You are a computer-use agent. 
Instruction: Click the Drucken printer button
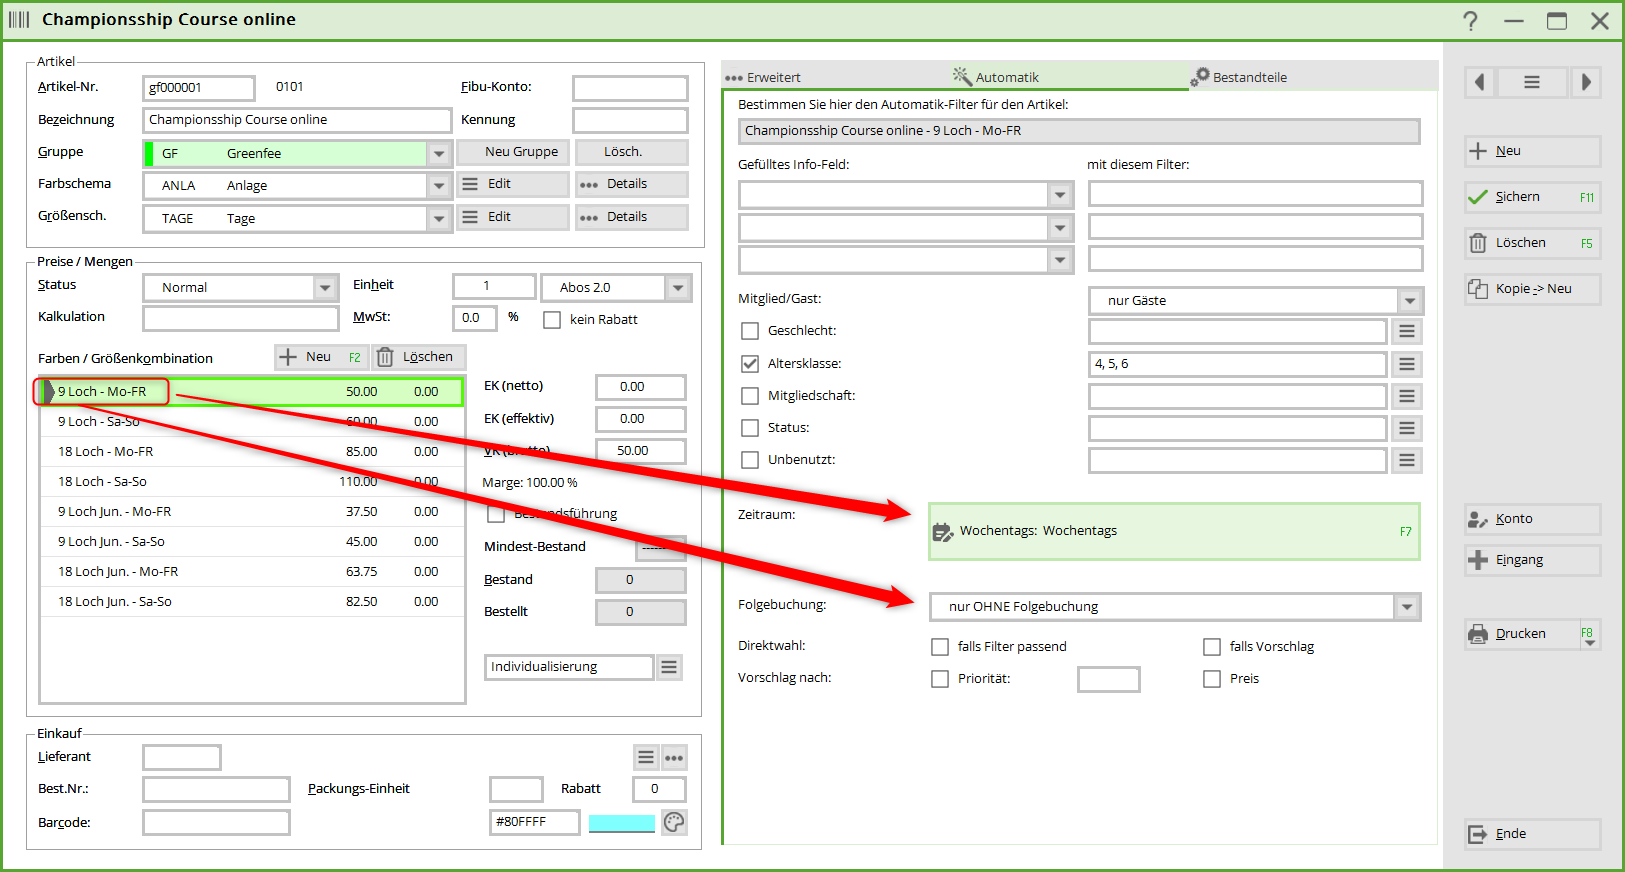pos(1522,634)
